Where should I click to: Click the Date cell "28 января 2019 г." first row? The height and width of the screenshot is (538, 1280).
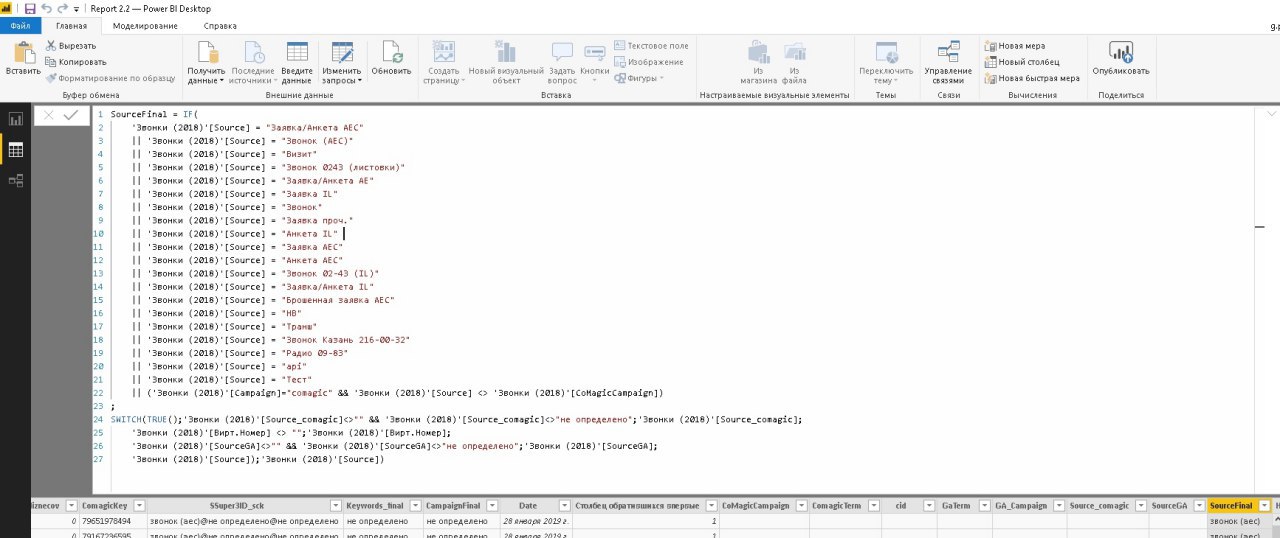click(537, 522)
